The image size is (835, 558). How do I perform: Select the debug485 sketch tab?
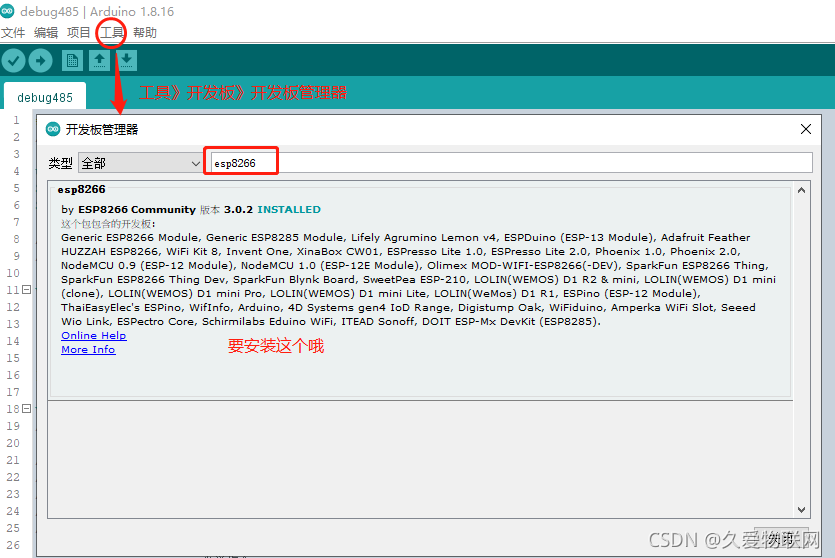coord(45,97)
